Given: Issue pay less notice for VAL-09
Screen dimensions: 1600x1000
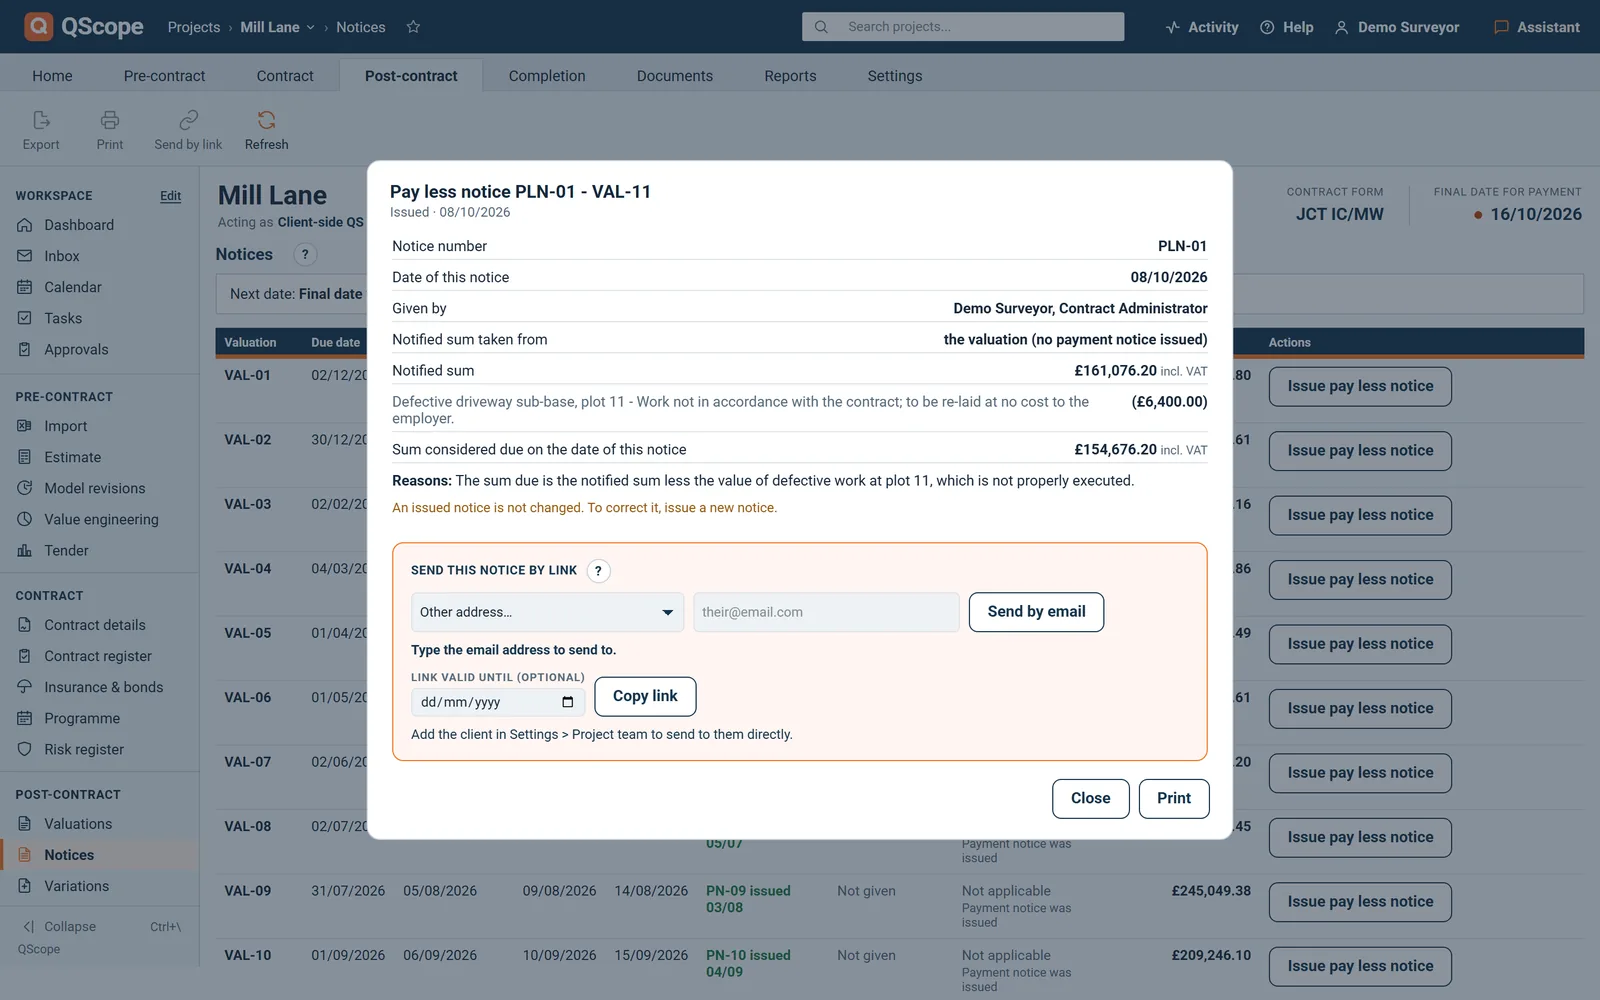Looking at the screenshot, I should 1360,902.
